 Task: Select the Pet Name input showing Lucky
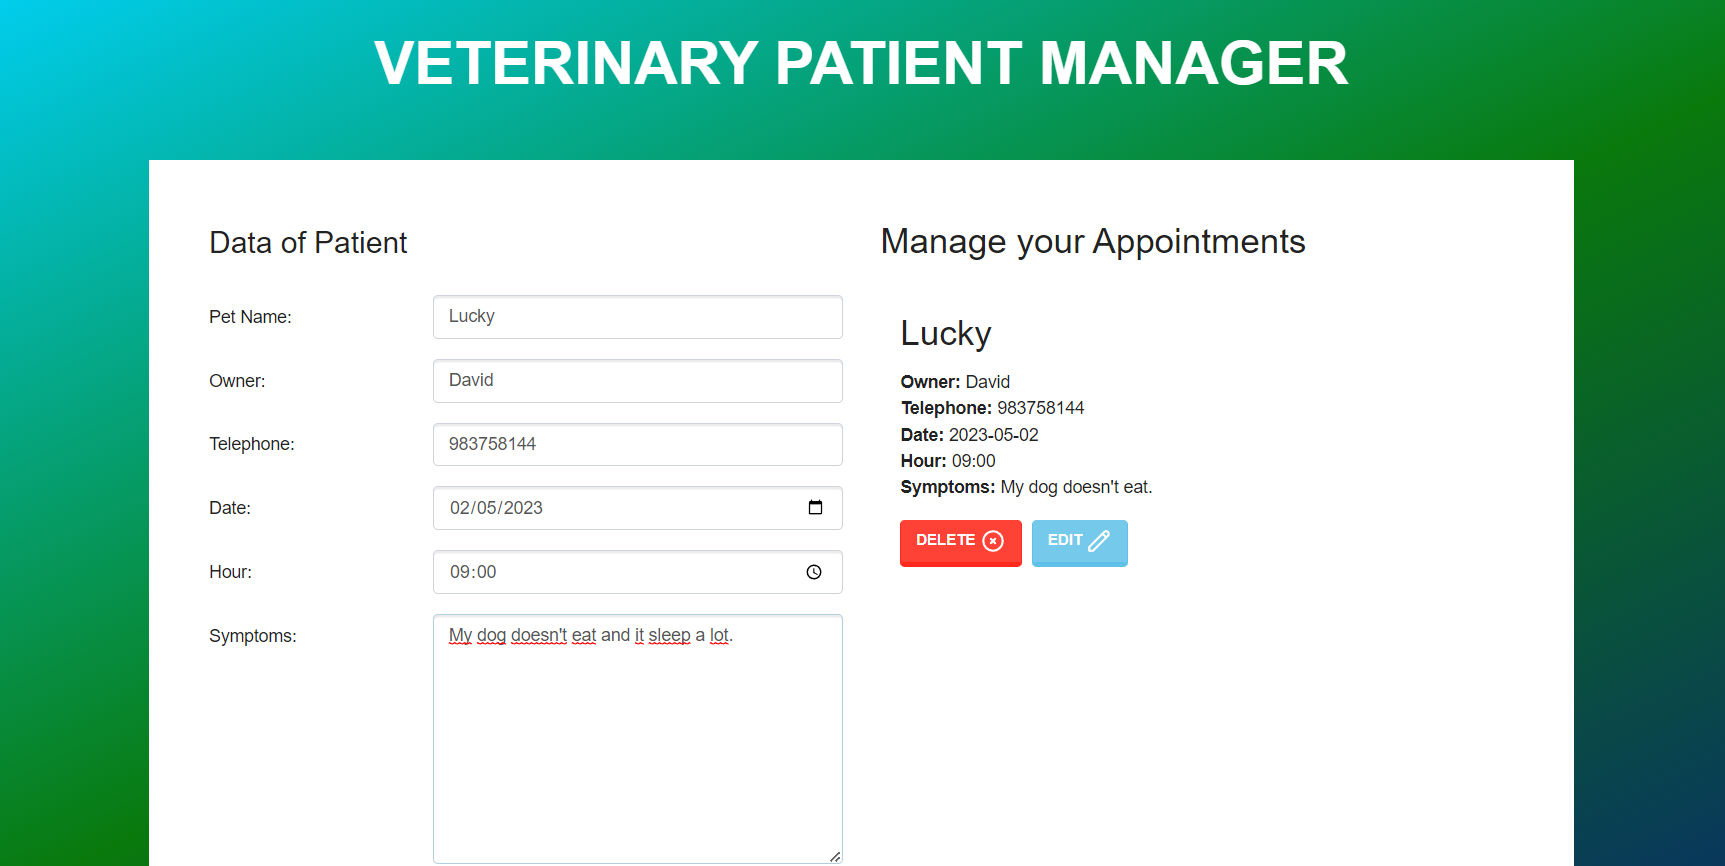637,317
